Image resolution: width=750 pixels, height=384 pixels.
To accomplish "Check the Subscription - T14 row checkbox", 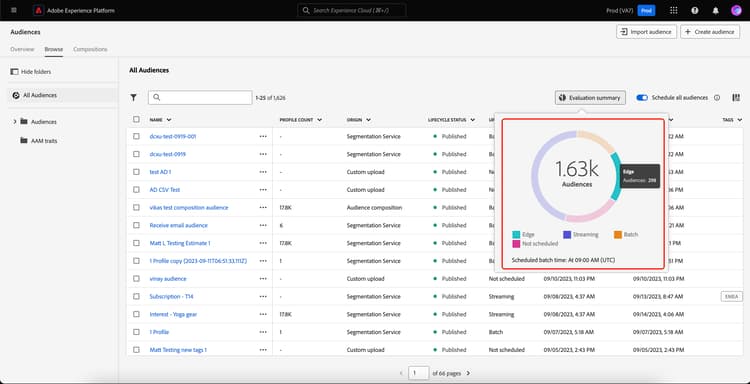I will pyautogui.click(x=136, y=296).
